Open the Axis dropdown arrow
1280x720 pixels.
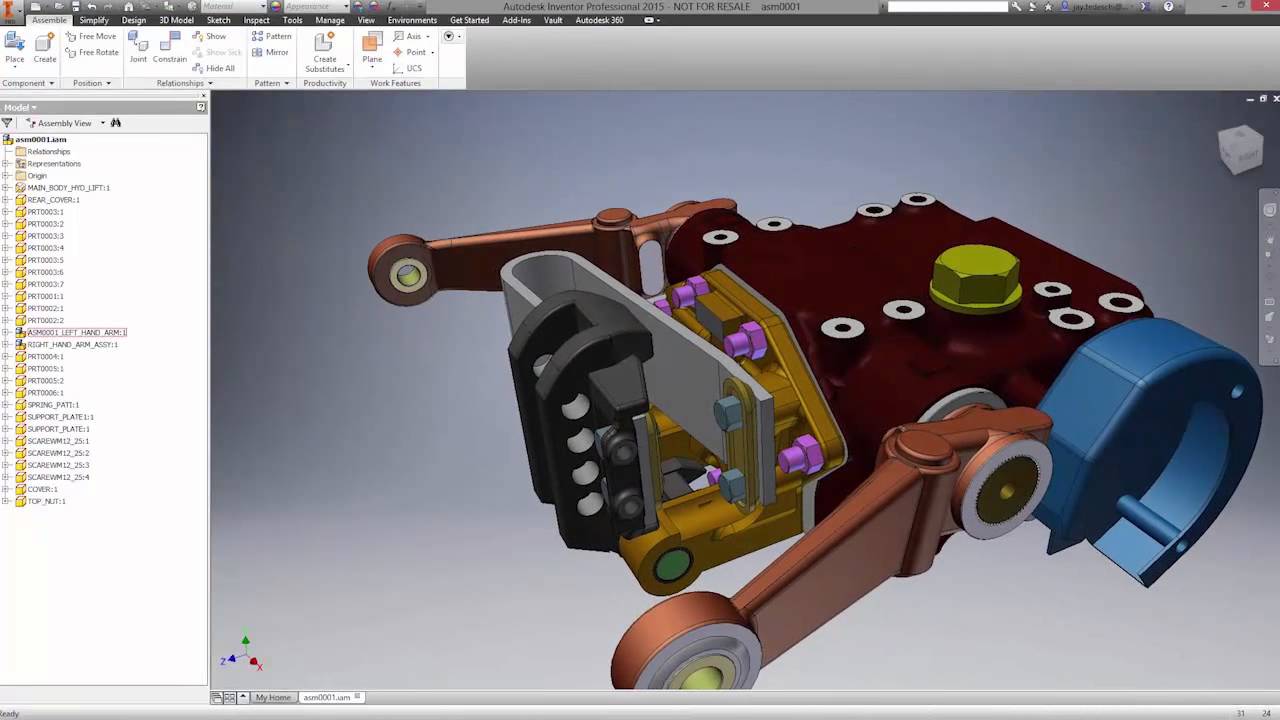coord(428,36)
